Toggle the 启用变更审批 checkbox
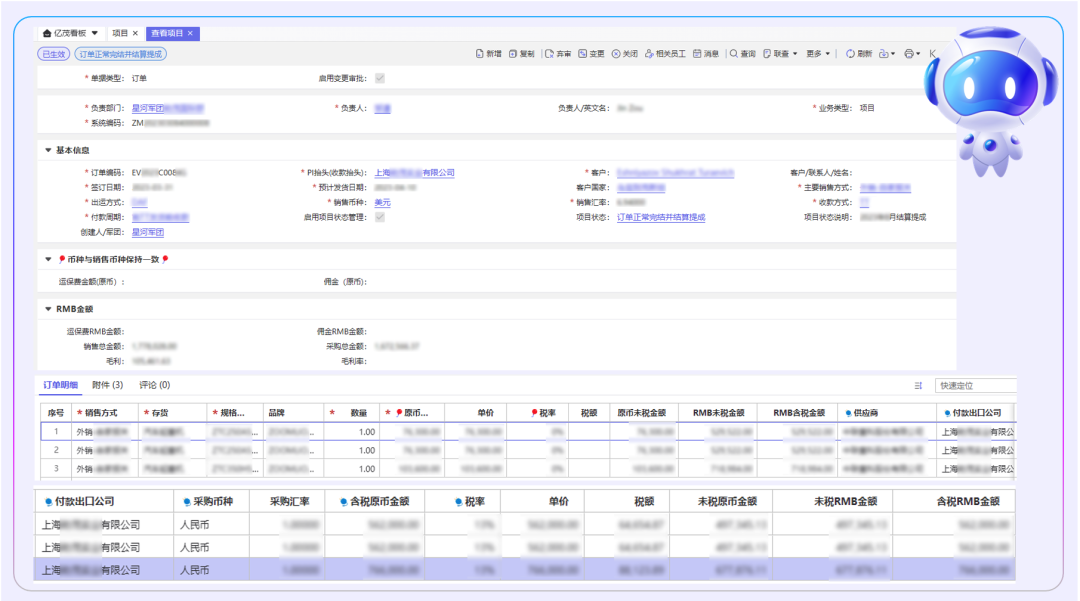Screen dimensions: 1080x601 click(380, 78)
